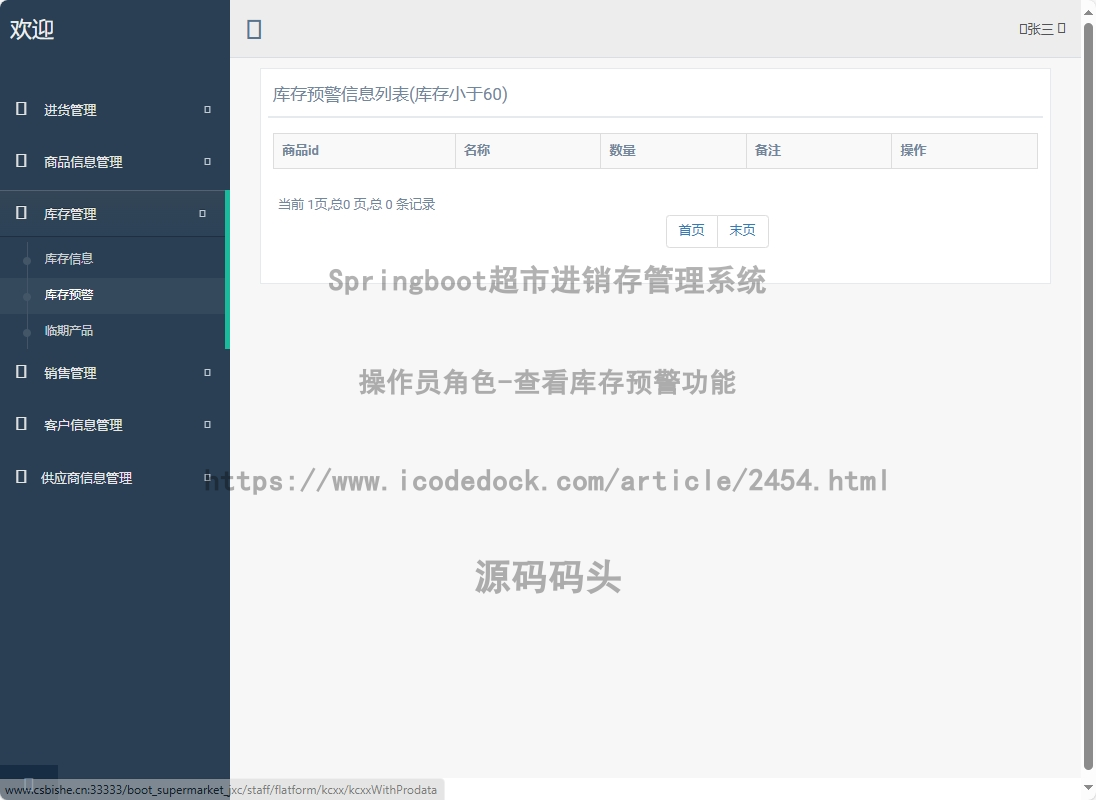Collapse the 库存管理 arrow
This screenshot has height=800, width=1096.
[x=203, y=214]
